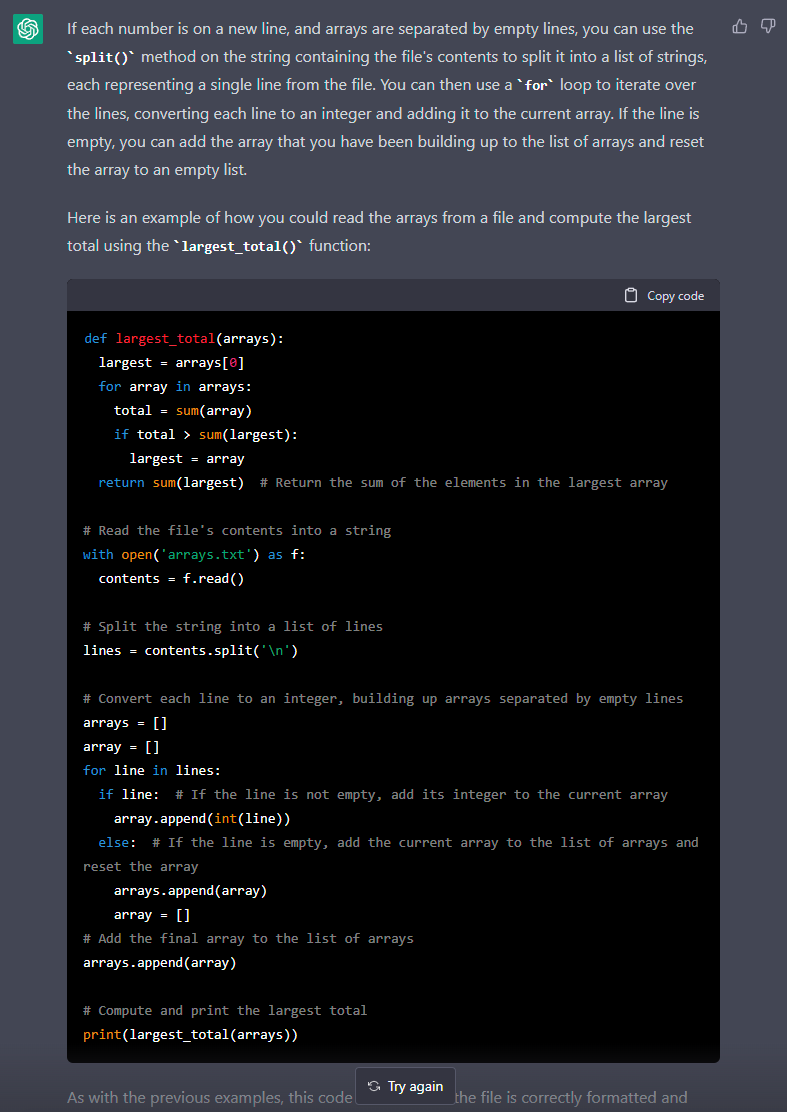787x1112 pixels.
Task: Click the text 'the array to an empty list.'
Action: 157,170
